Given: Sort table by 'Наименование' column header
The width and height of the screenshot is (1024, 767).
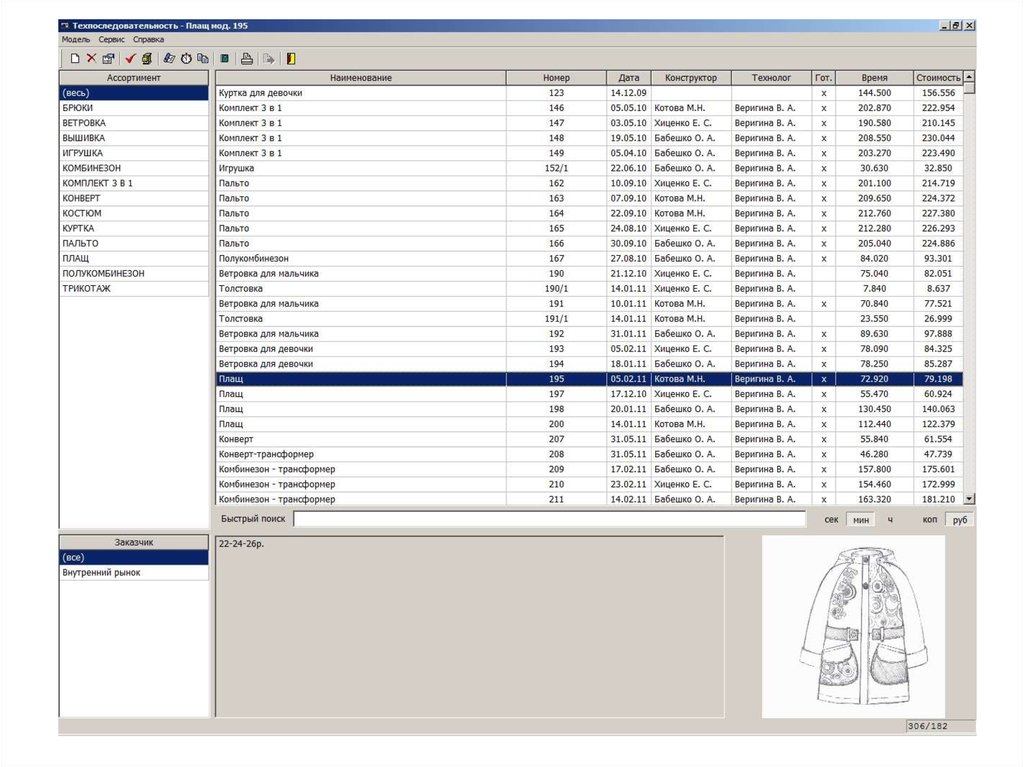Looking at the screenshot, I should coord(360,78).
